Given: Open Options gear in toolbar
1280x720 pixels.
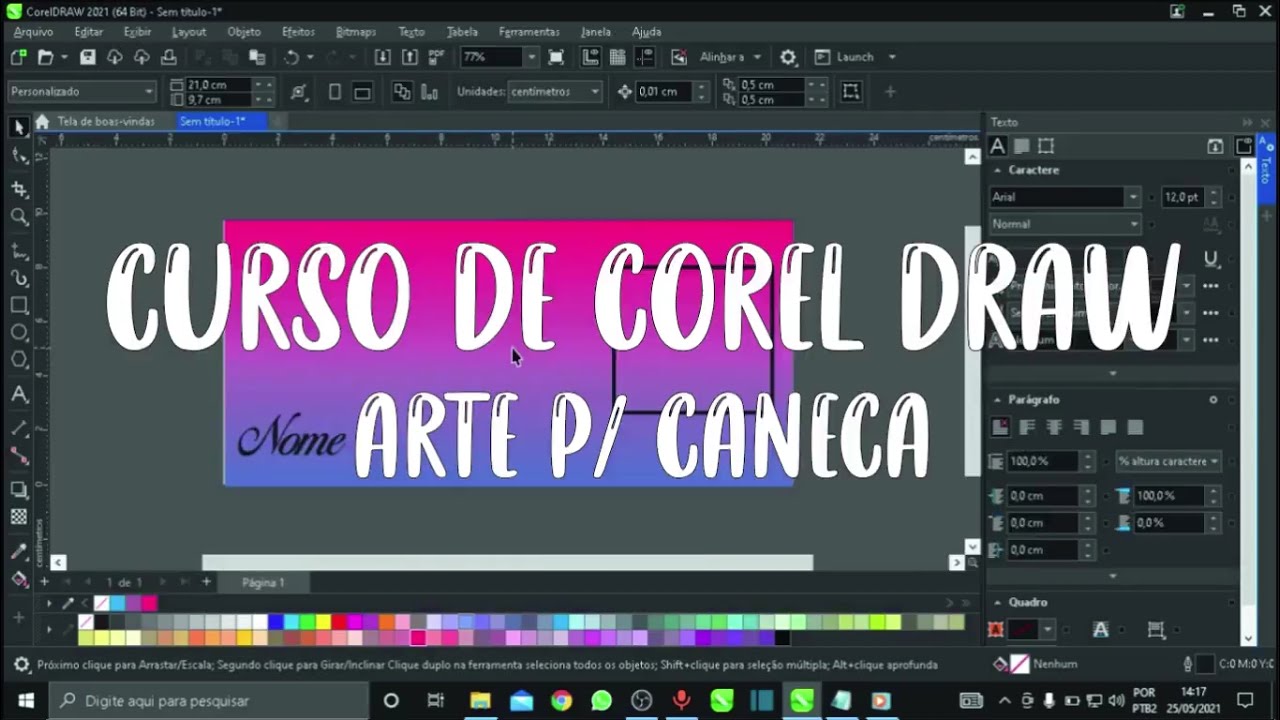Looking at the screenshot, I should (788, 57).
